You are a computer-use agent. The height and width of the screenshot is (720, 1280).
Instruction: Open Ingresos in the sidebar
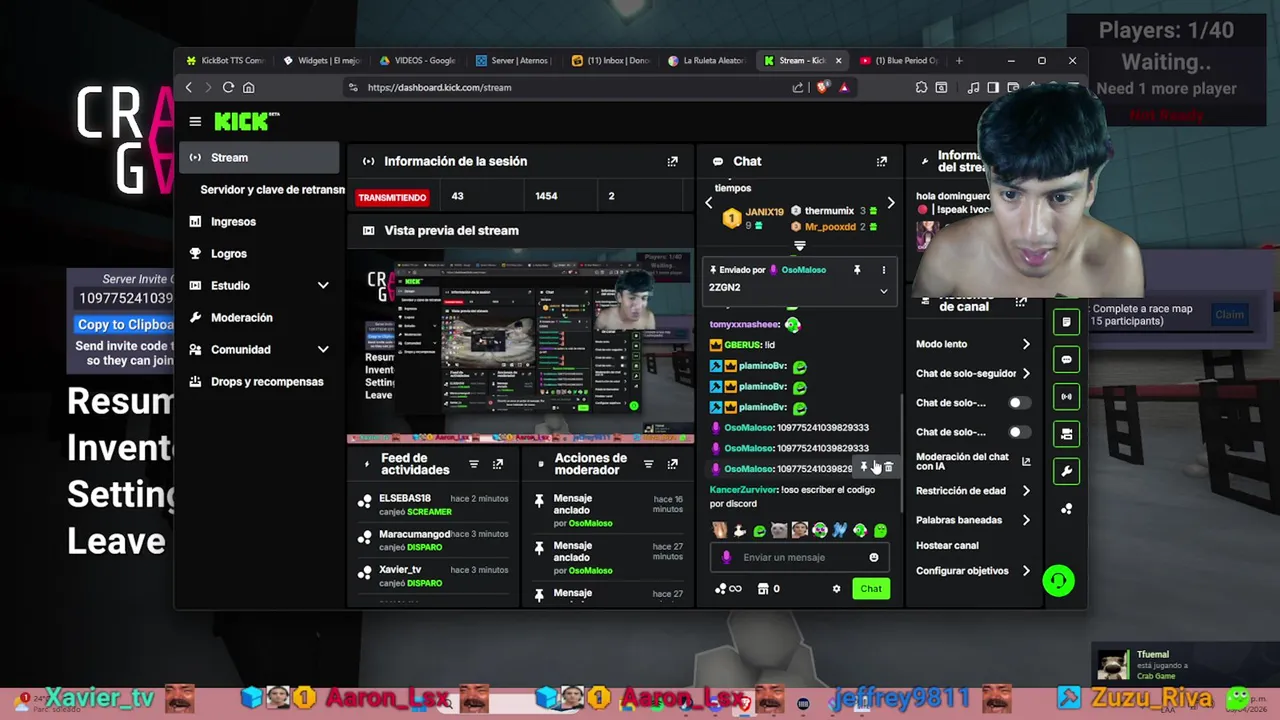(x=233, y=222)
